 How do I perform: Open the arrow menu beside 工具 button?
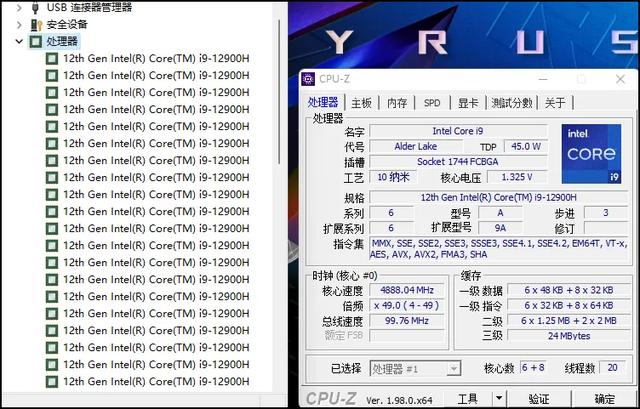pos(499,398)
